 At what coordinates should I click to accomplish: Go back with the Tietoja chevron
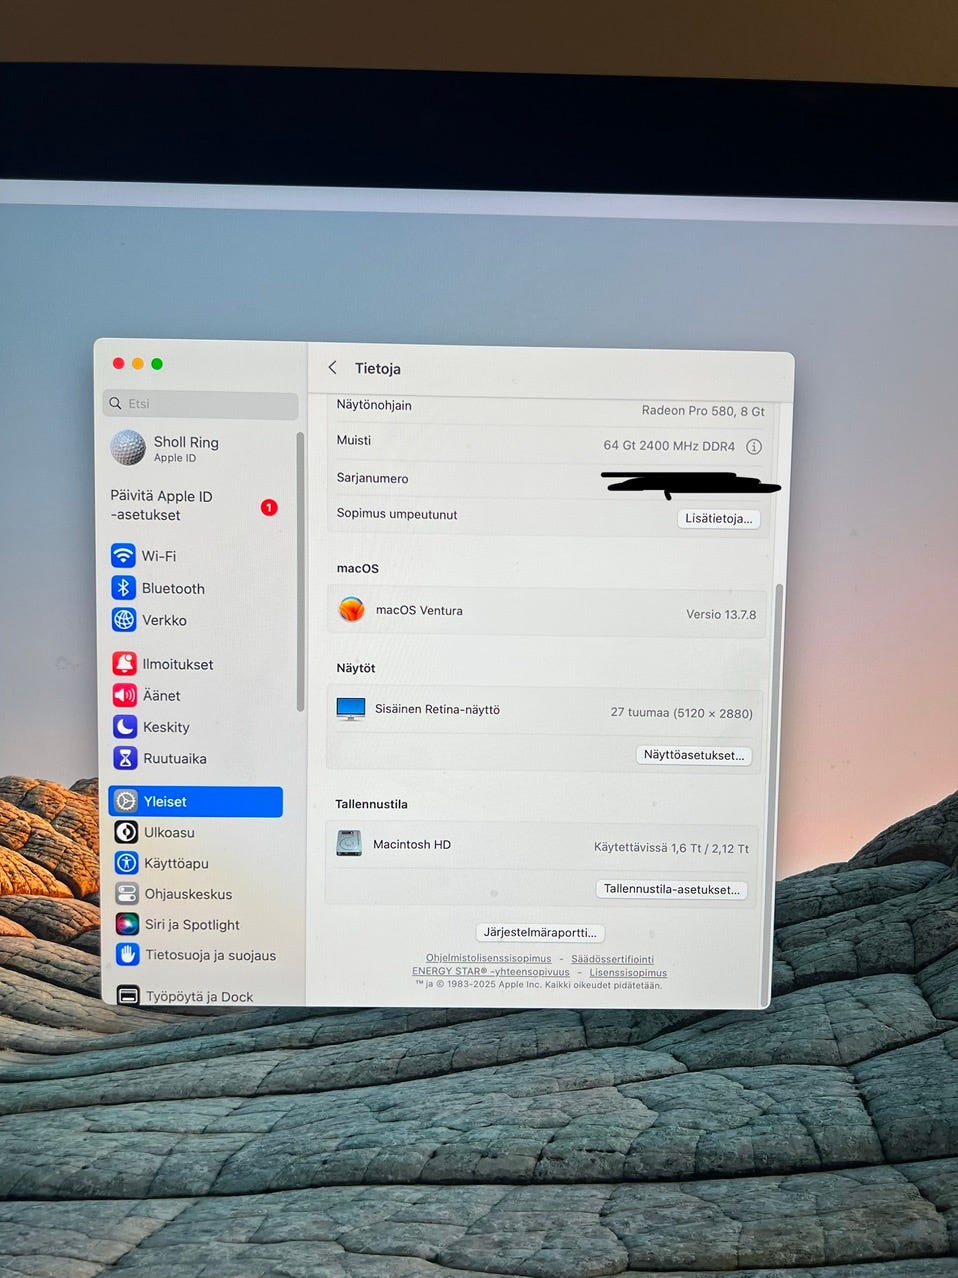332,368
